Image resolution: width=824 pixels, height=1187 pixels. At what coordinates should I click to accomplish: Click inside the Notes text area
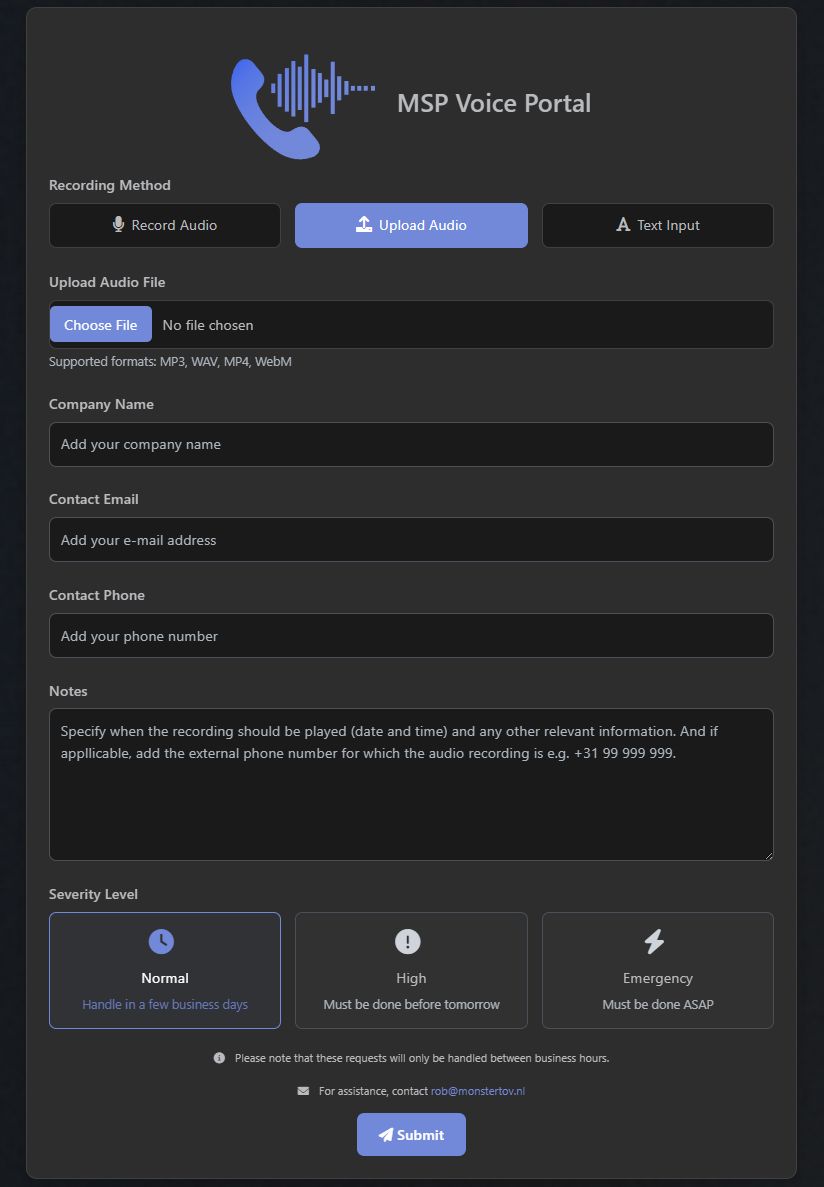point(411,783)
